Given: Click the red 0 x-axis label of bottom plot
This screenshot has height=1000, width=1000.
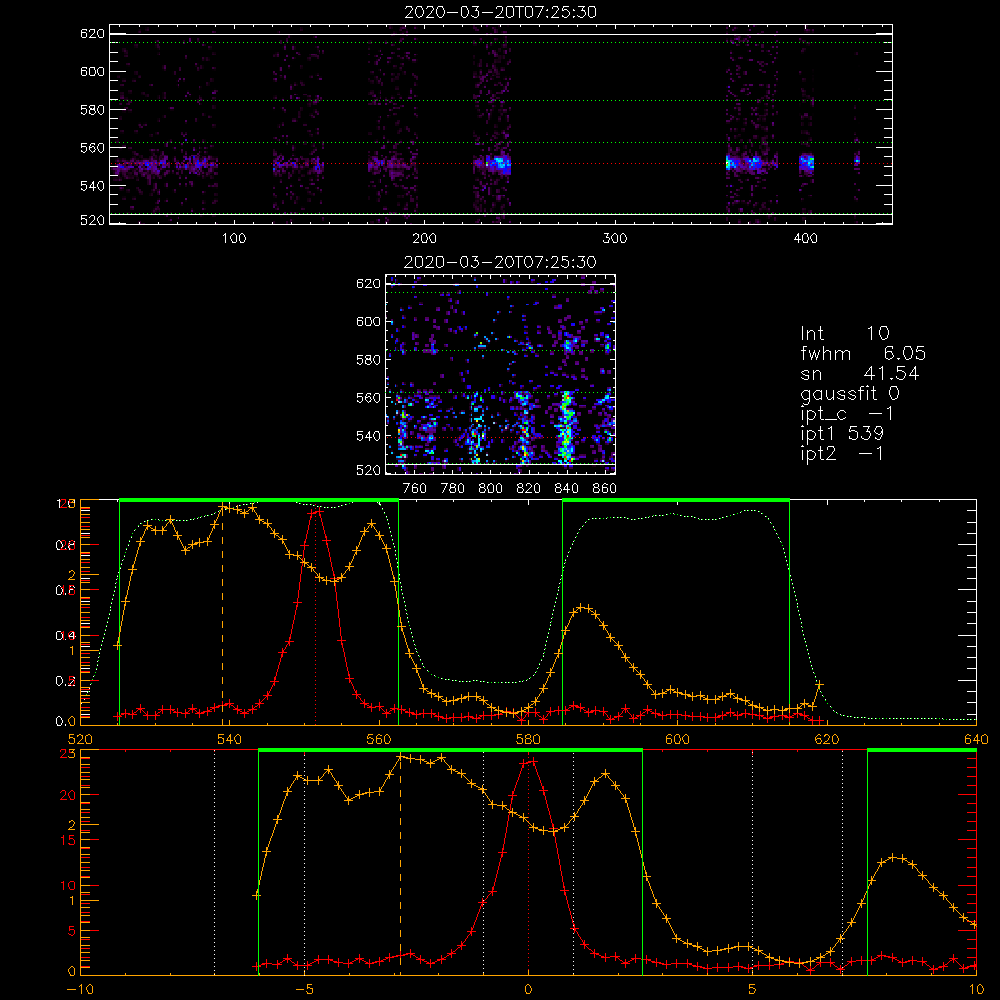Looking at the screenshot, I should tap(528, 990).
